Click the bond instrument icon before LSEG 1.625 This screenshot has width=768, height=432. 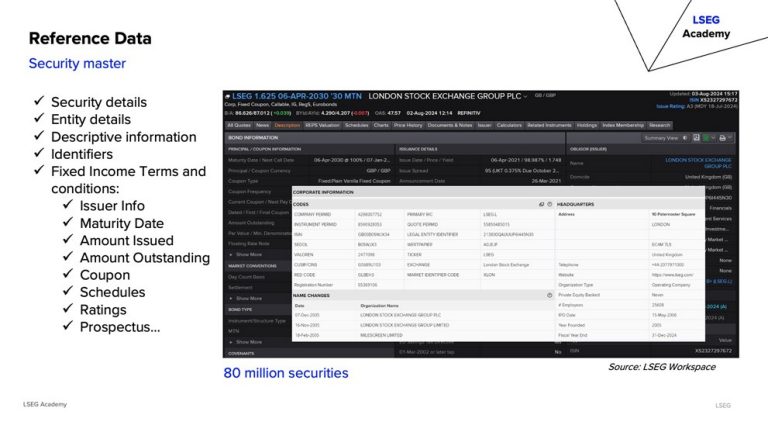click(x=227, y=96)
